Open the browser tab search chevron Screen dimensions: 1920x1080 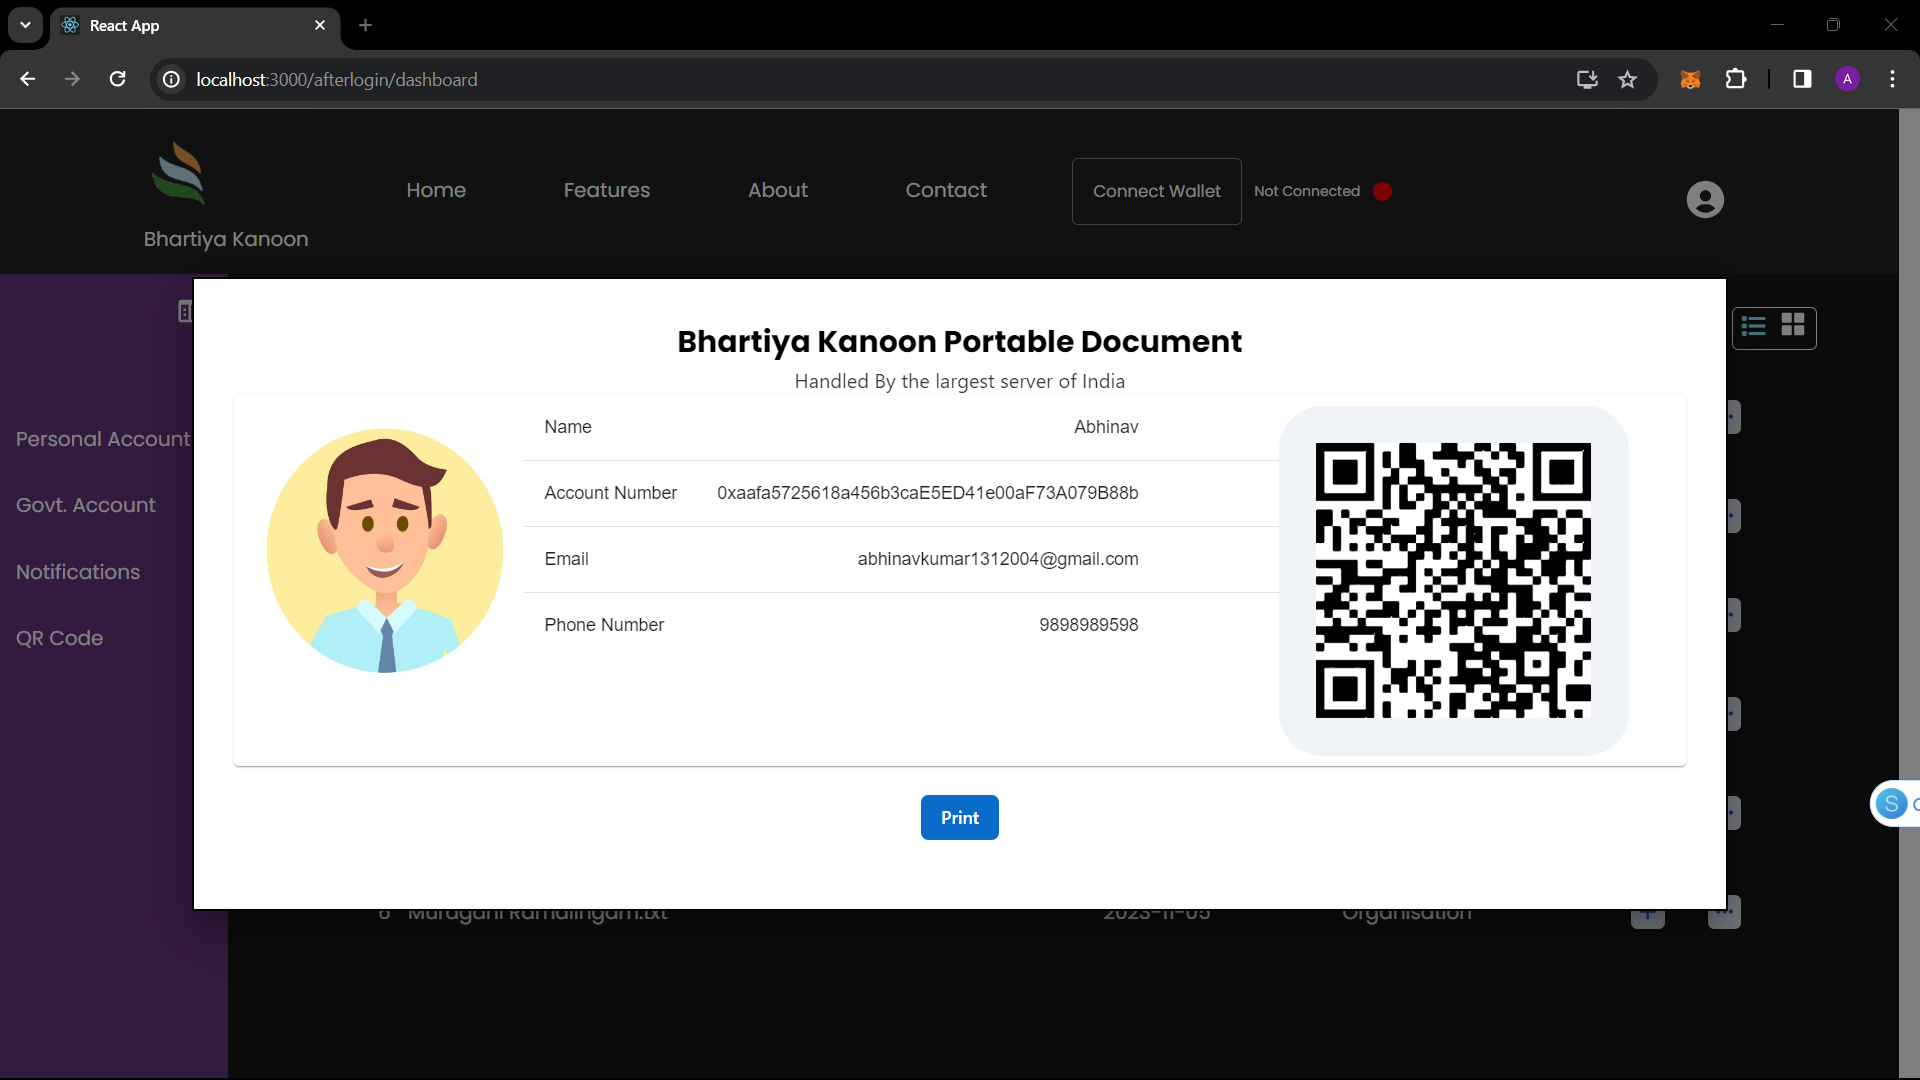point(25,25)
